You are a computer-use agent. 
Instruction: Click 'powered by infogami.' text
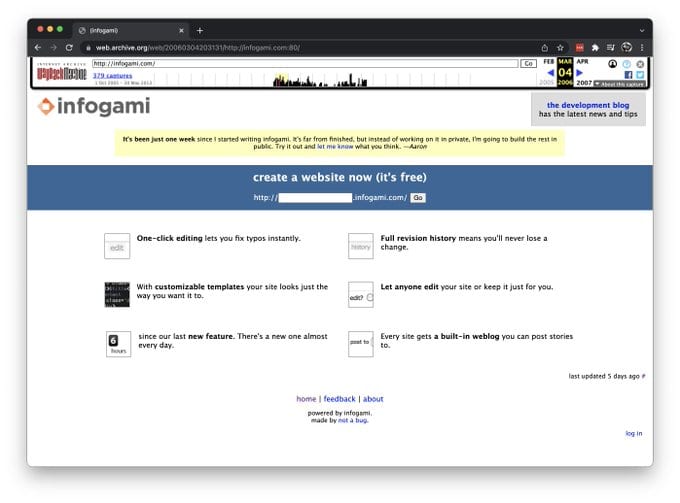[340, 413]
